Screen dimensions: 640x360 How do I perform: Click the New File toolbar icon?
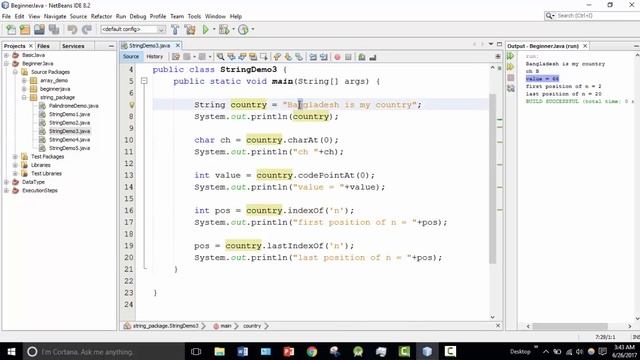[11, 29]
